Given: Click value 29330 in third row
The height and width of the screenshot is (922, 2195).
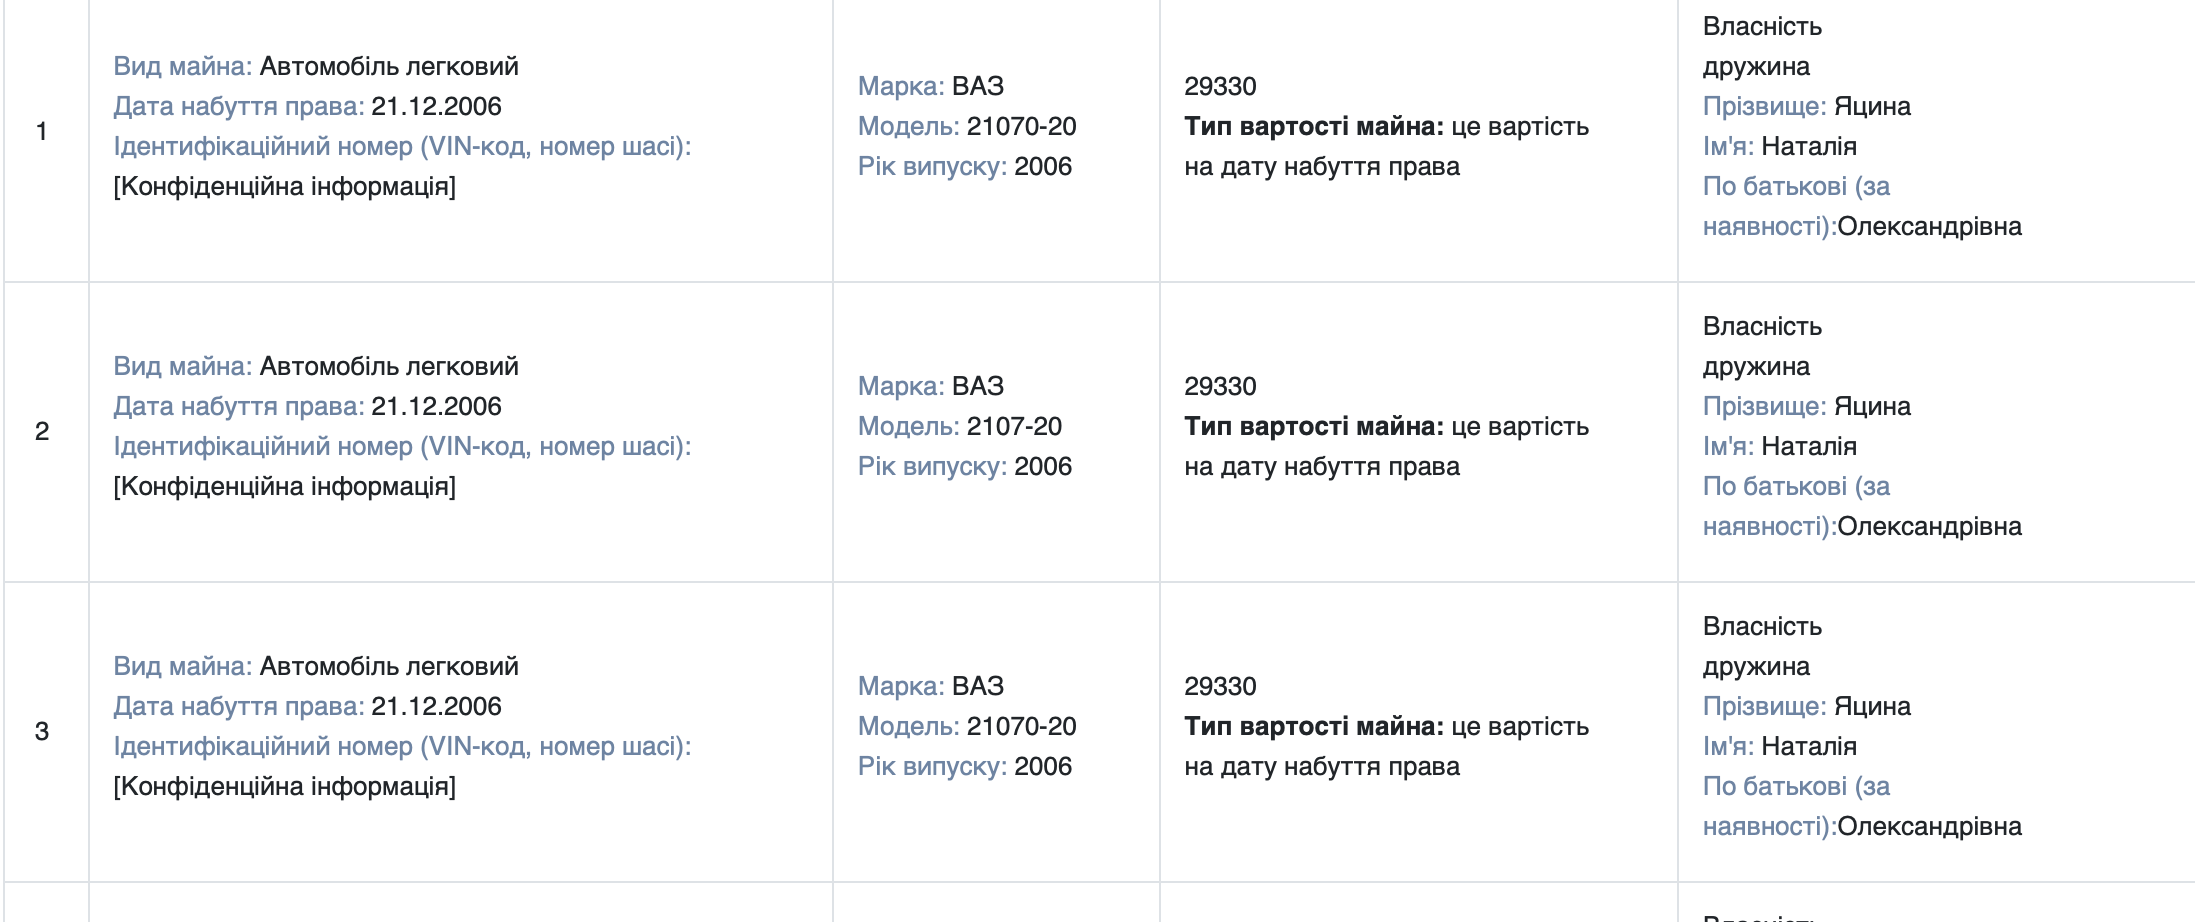Looking at the screenshot, I should click(1220, 686).
